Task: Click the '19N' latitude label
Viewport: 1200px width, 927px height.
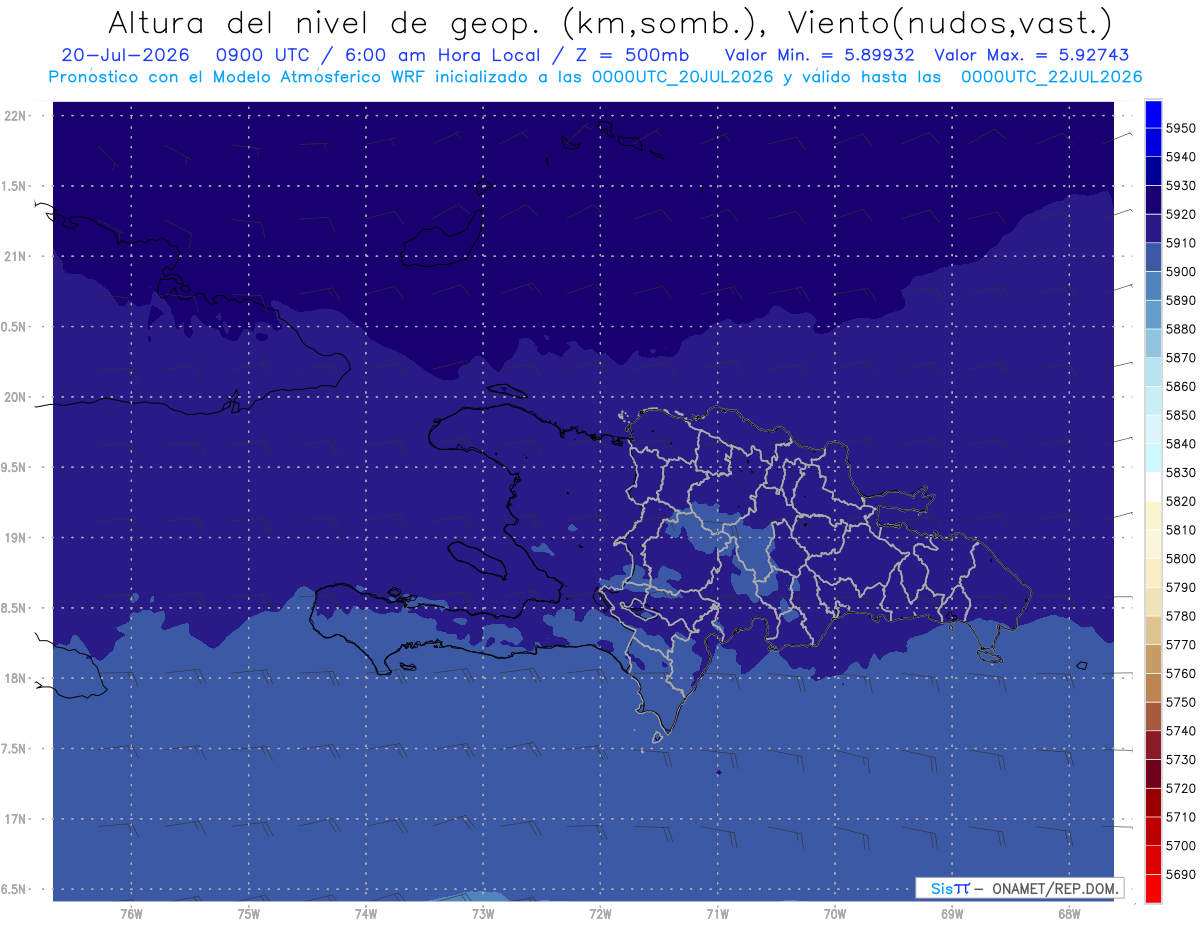Action: click(15, 538)
